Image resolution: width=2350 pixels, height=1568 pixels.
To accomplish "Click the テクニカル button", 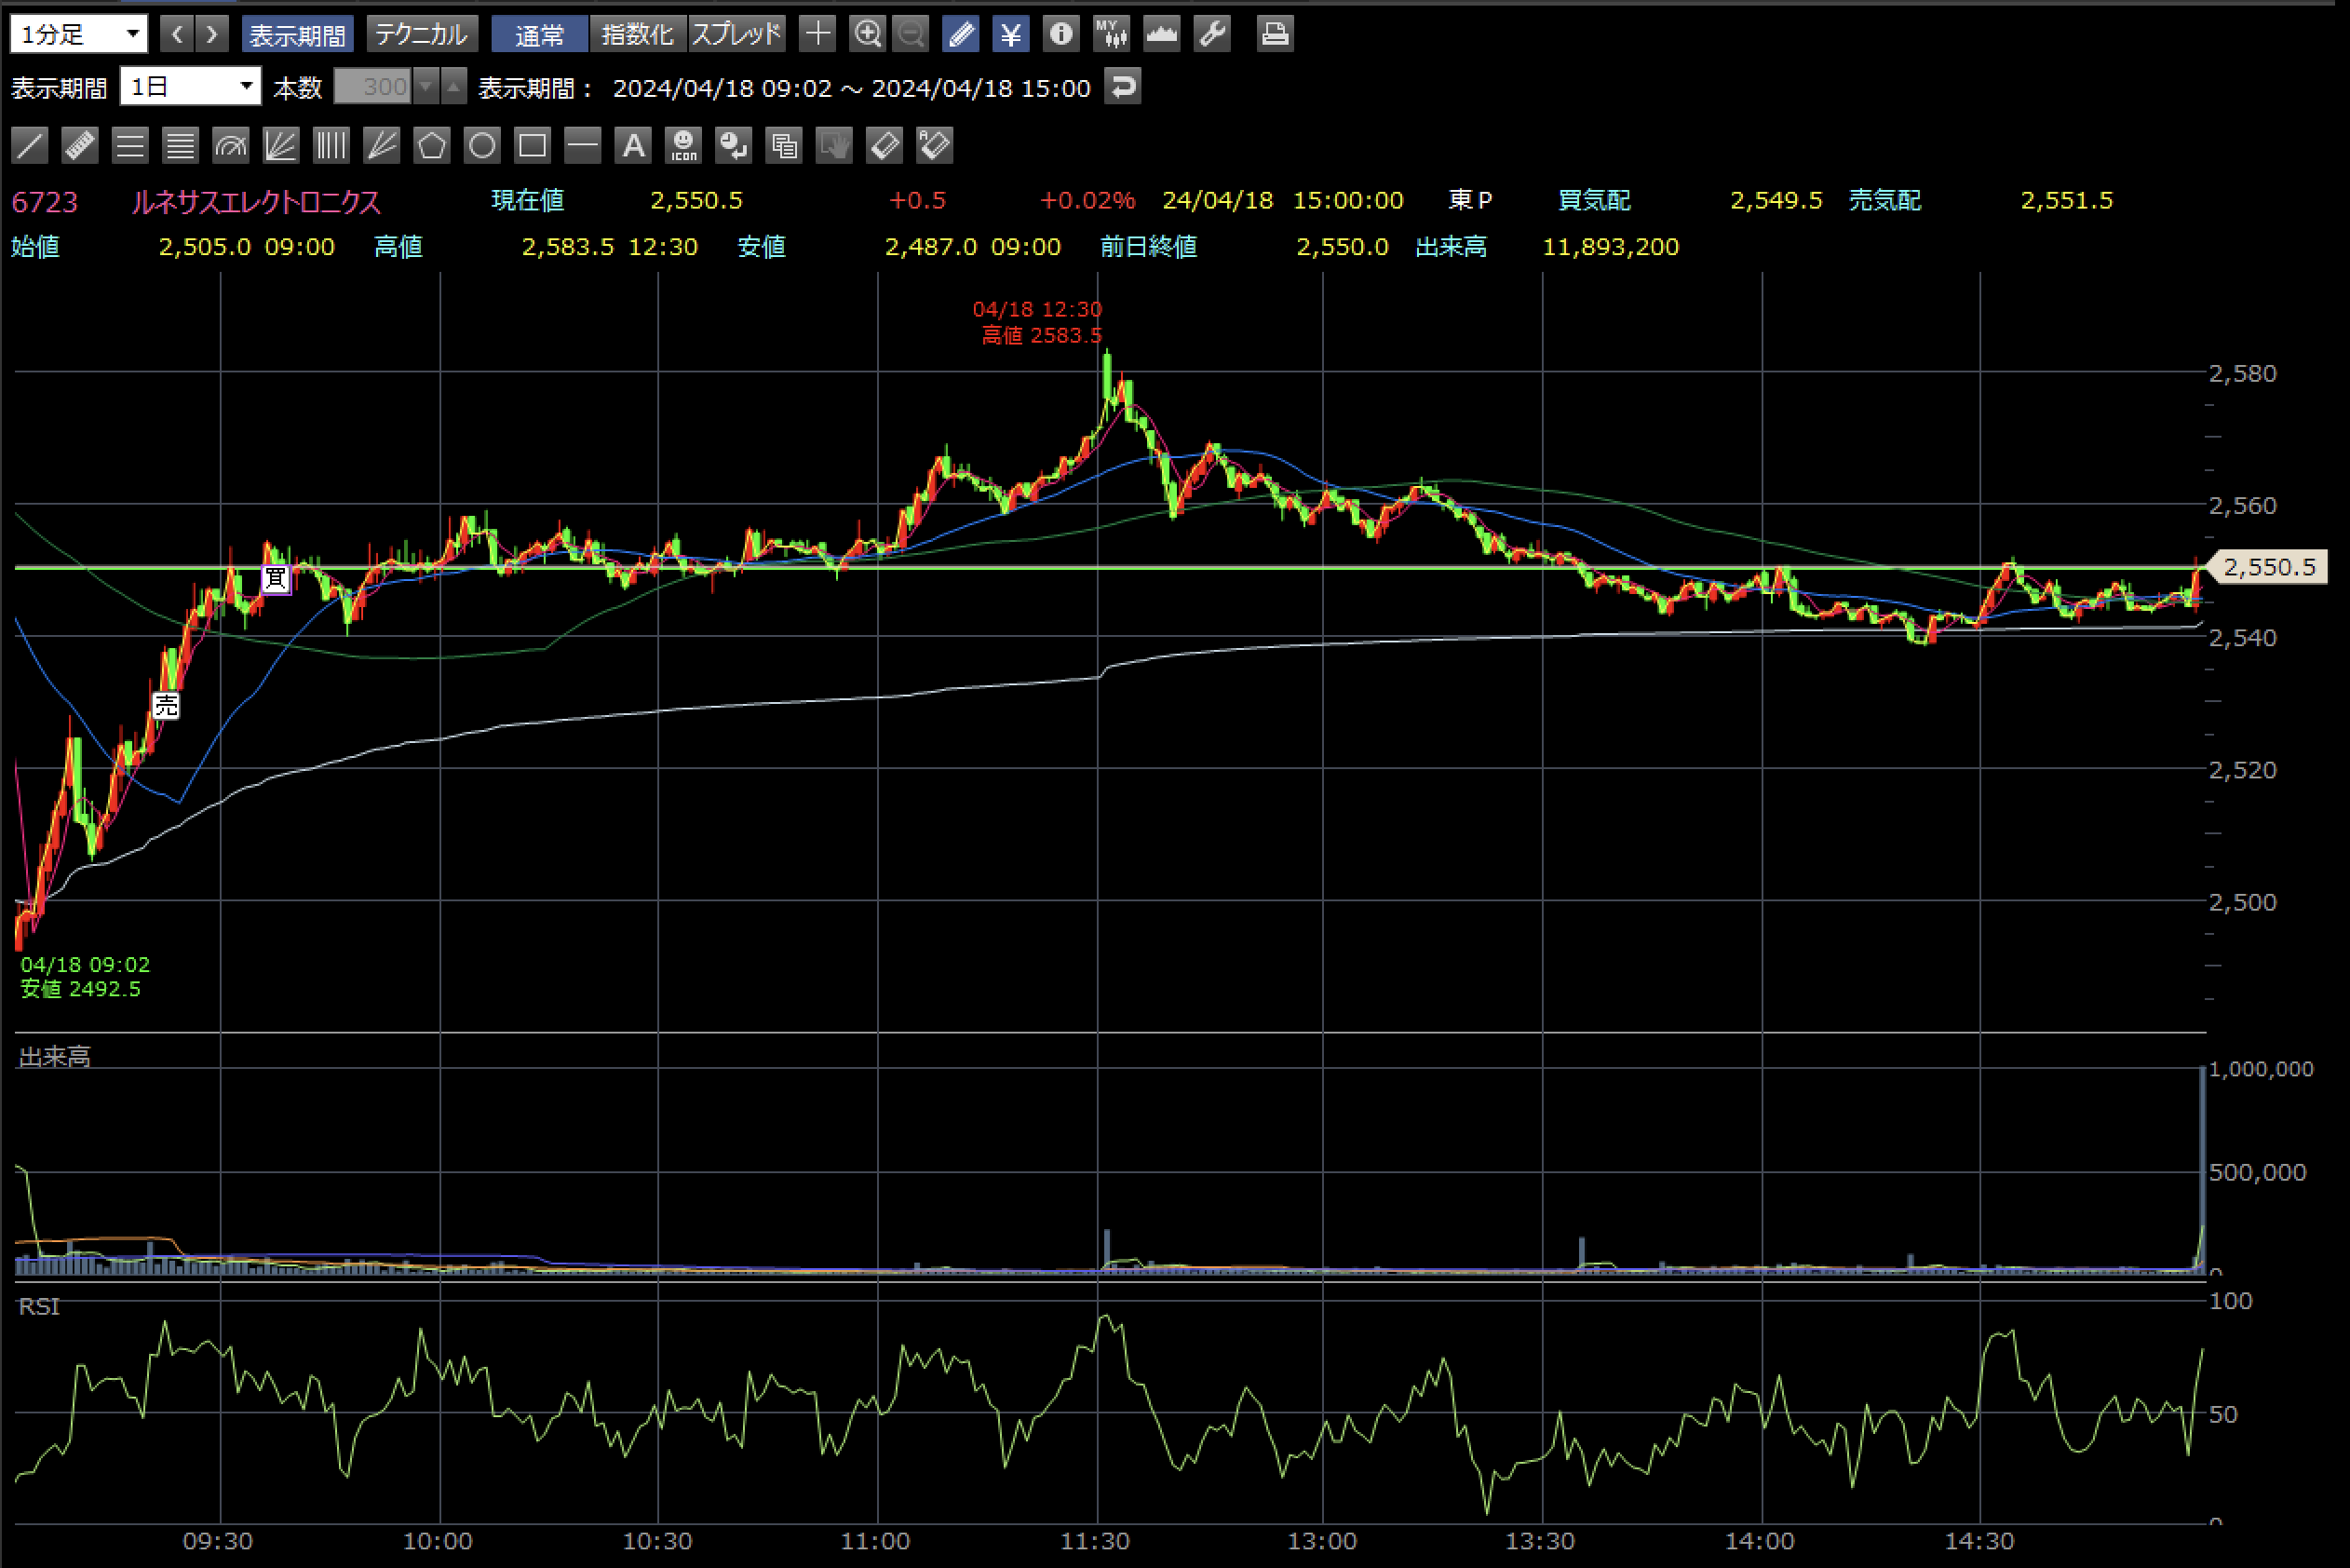I will [421, 34].
